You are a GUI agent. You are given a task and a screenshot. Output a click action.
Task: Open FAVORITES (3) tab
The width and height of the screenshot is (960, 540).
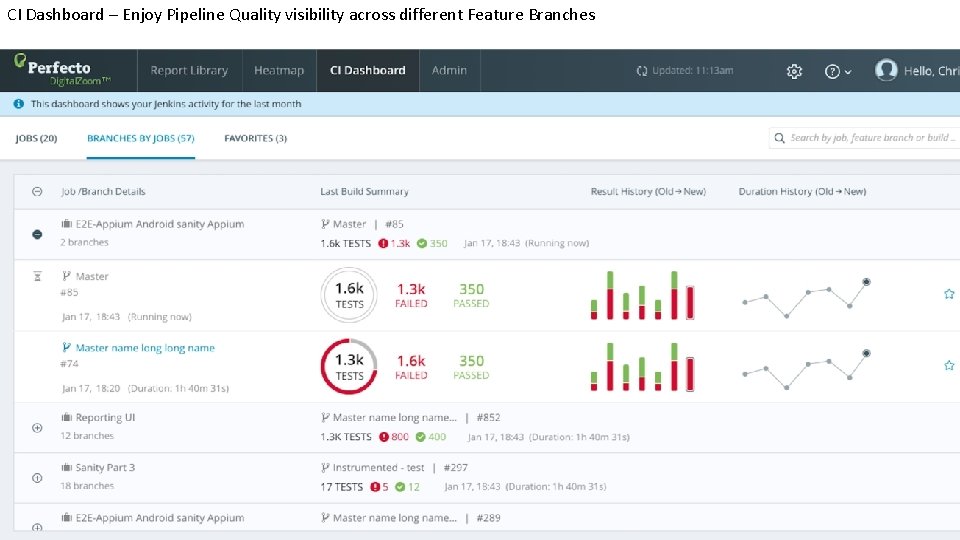pos(255,138)
